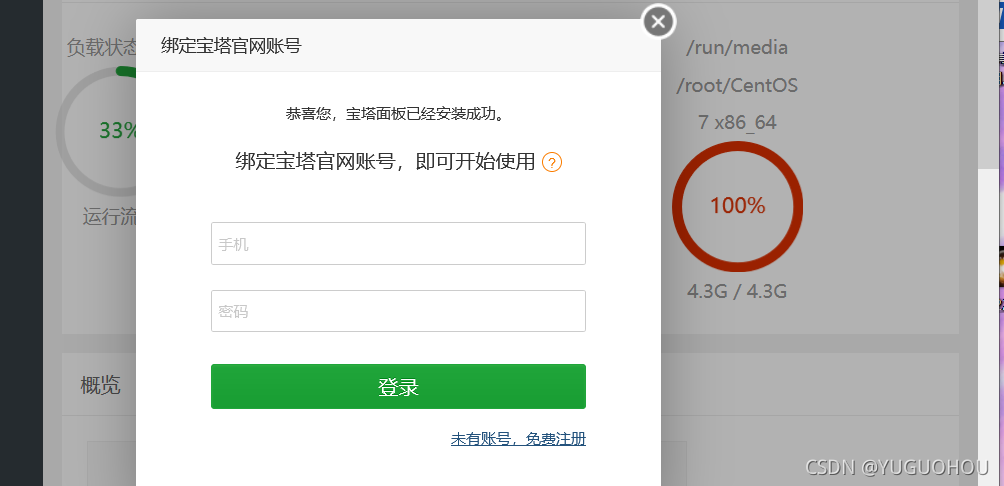The image size is (1004, 486).
Task: Click the 100% red disk usage ring
Action: tap(737, 206)
